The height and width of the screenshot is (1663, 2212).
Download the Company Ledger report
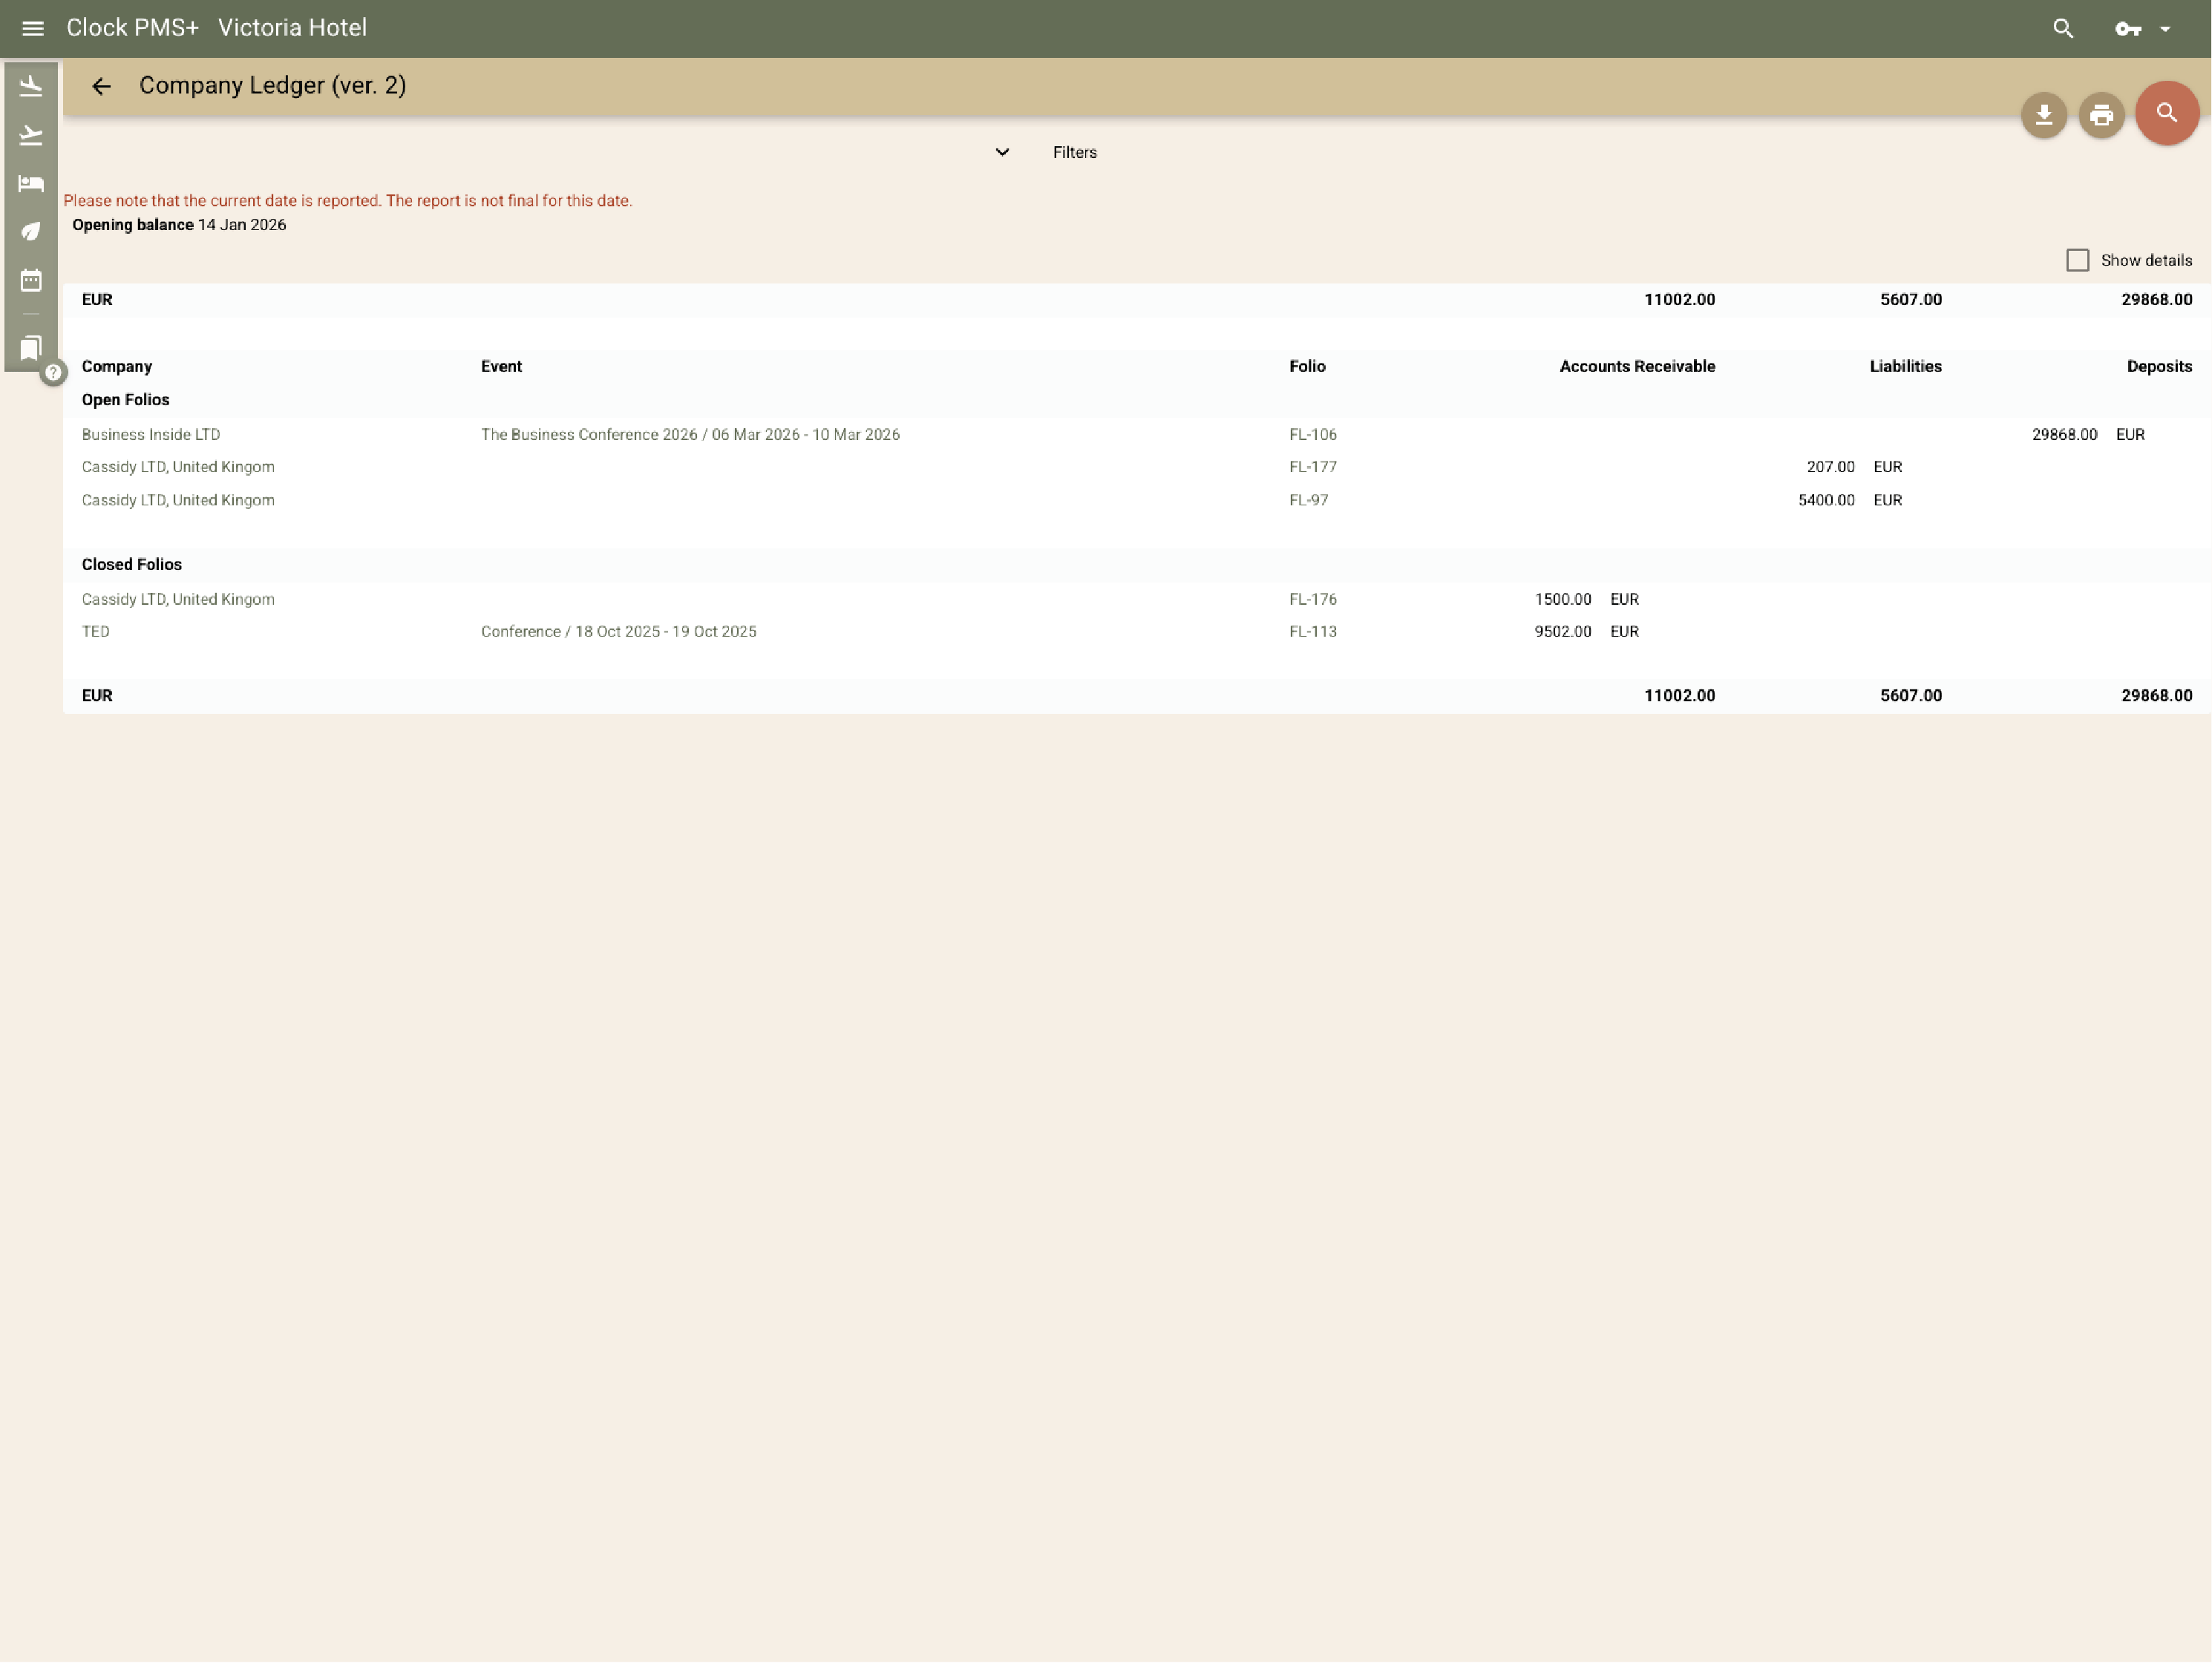click(2043, 114)
